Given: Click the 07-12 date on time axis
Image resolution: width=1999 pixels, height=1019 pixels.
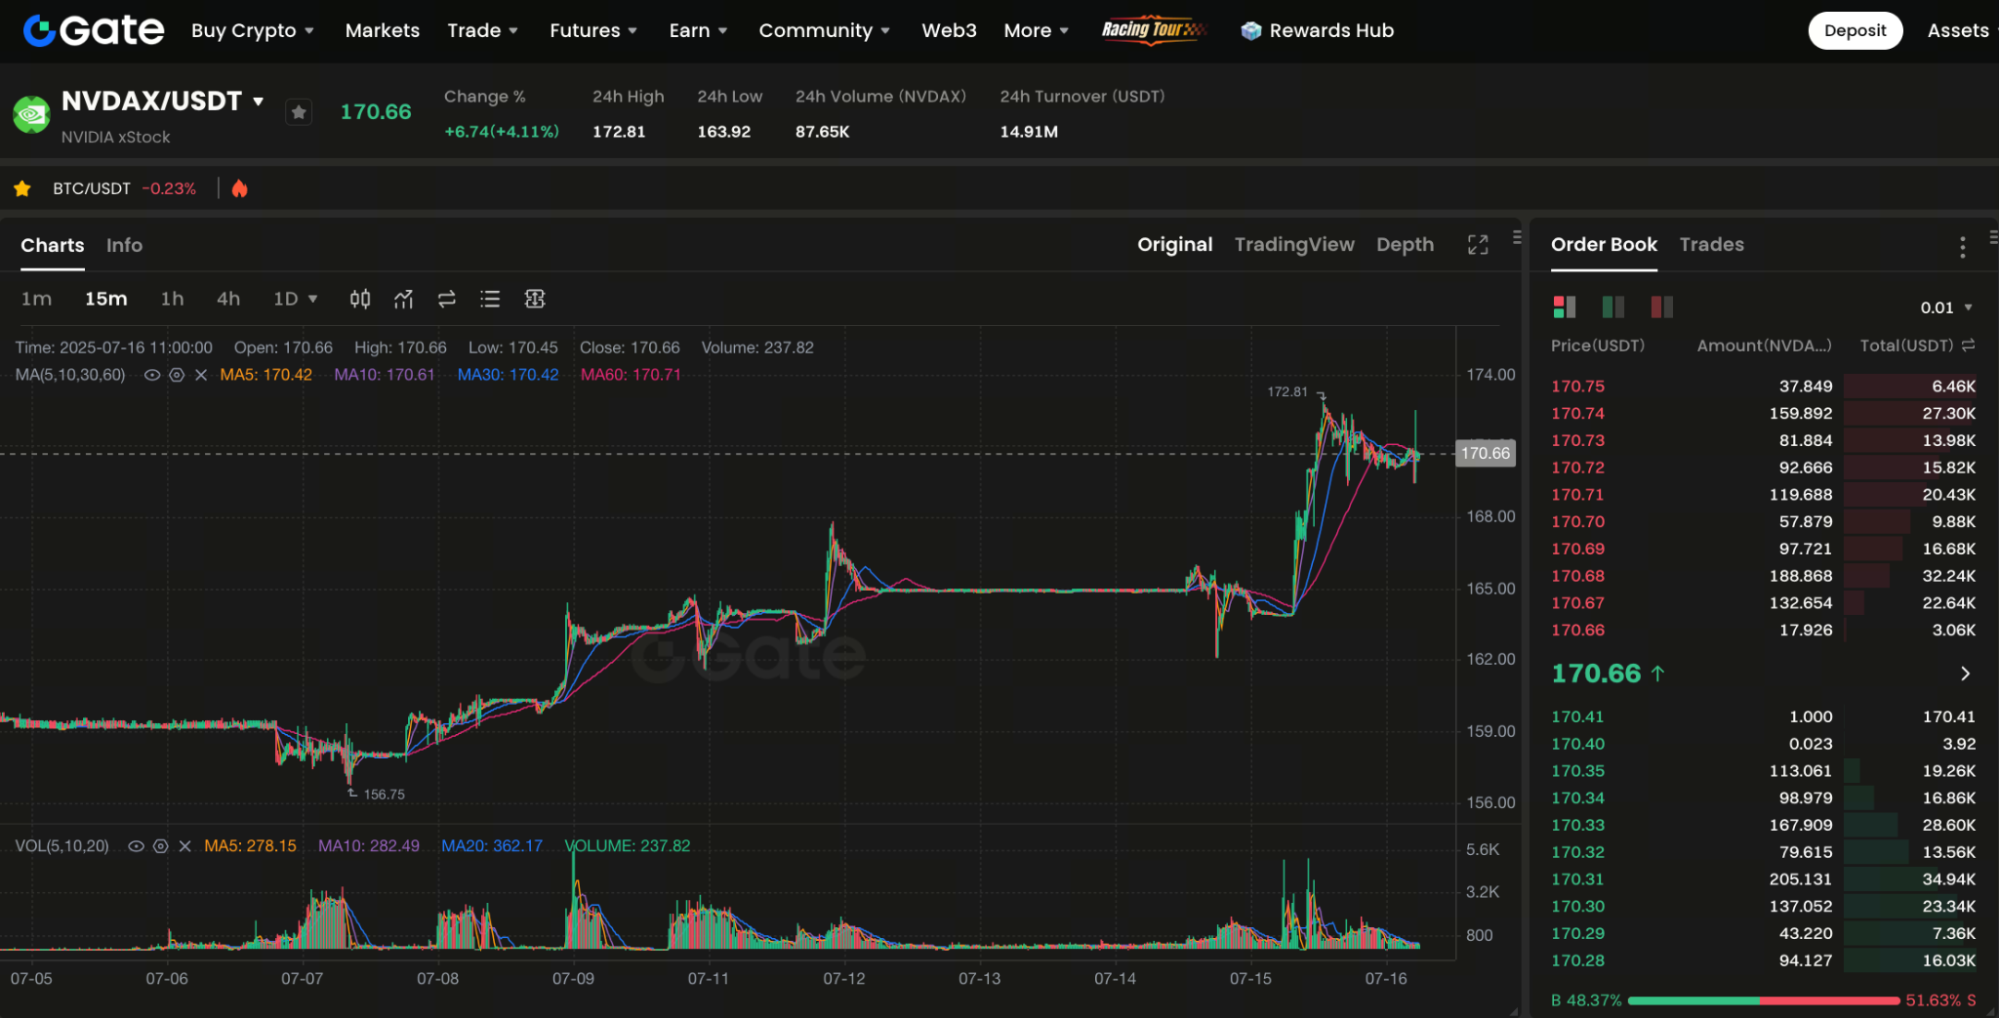Looking at the screenshot, I should click(x=844, y=979).
